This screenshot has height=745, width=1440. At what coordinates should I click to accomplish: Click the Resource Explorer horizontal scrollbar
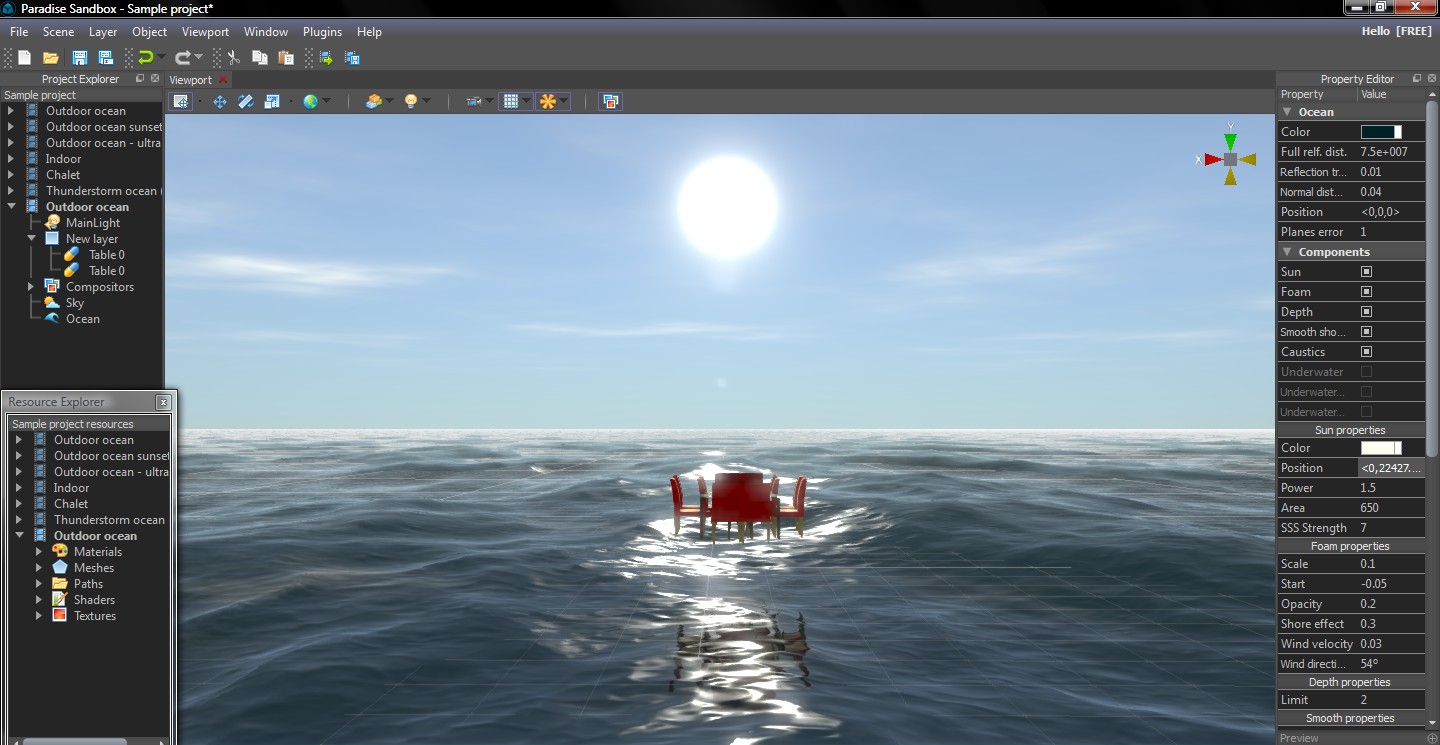pos(76,741)
